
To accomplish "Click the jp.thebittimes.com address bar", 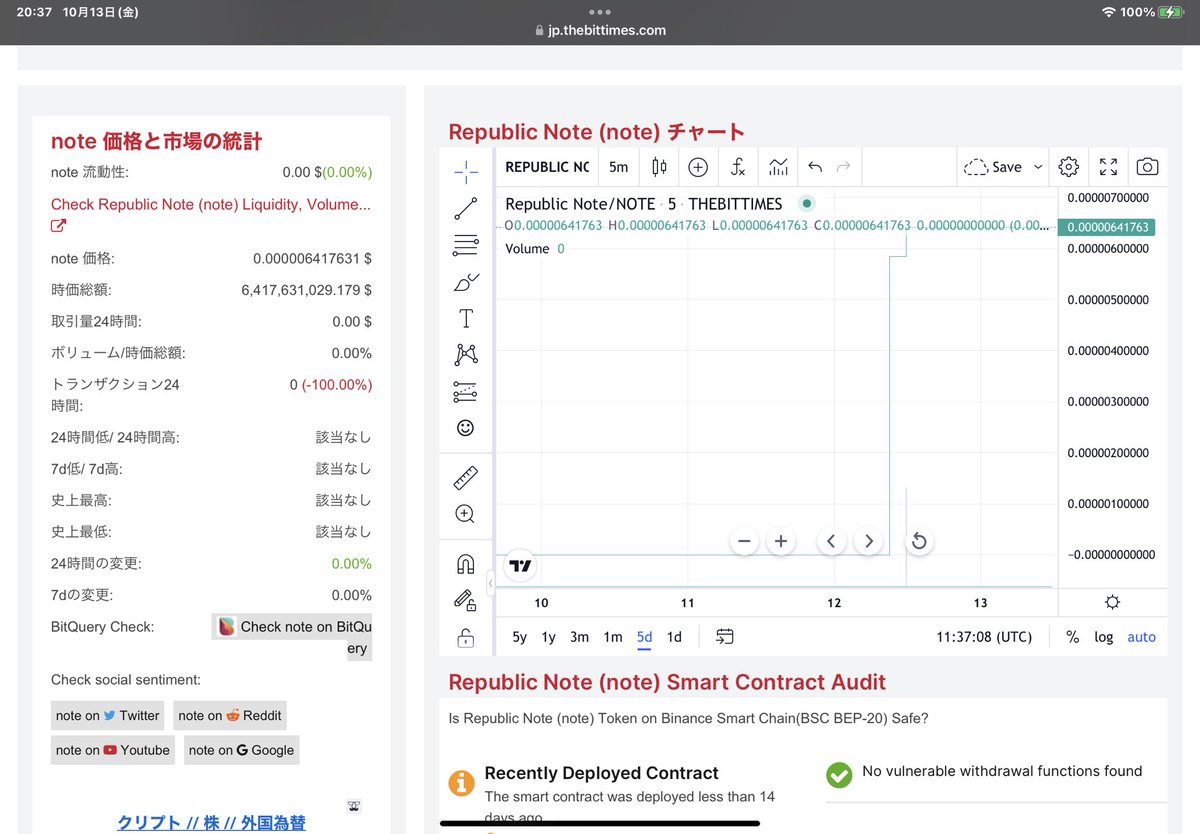I will (x=600, y=30).
